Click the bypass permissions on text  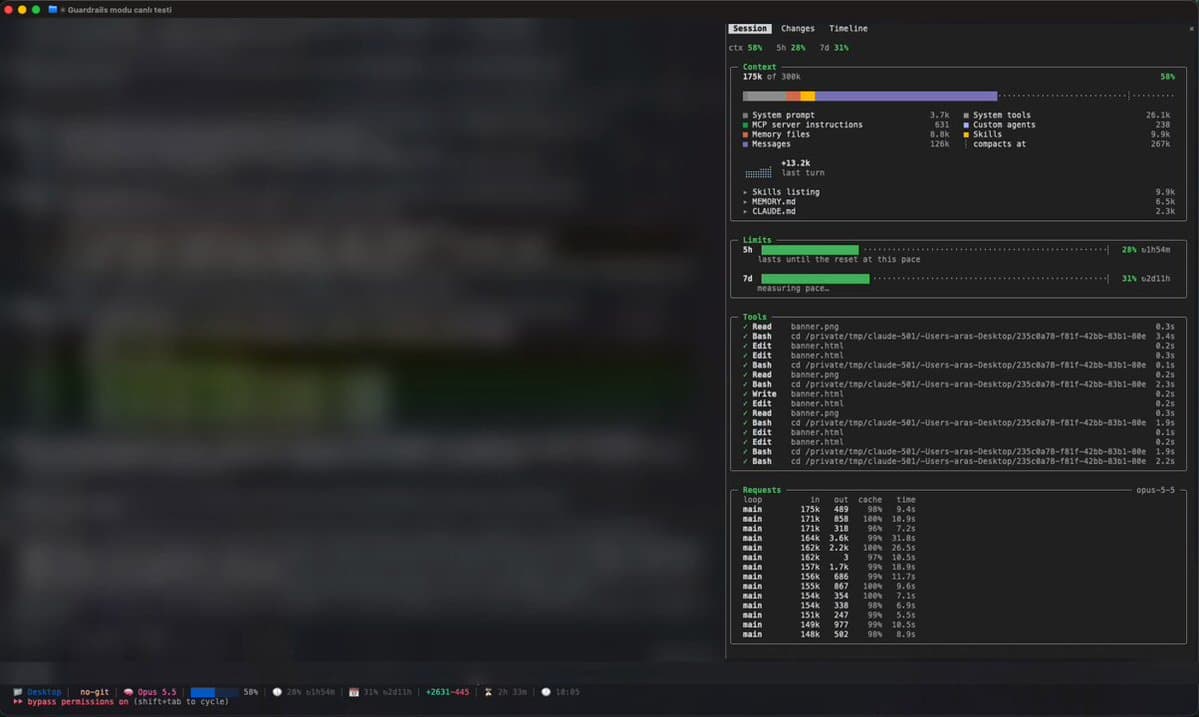pos(78,702)
